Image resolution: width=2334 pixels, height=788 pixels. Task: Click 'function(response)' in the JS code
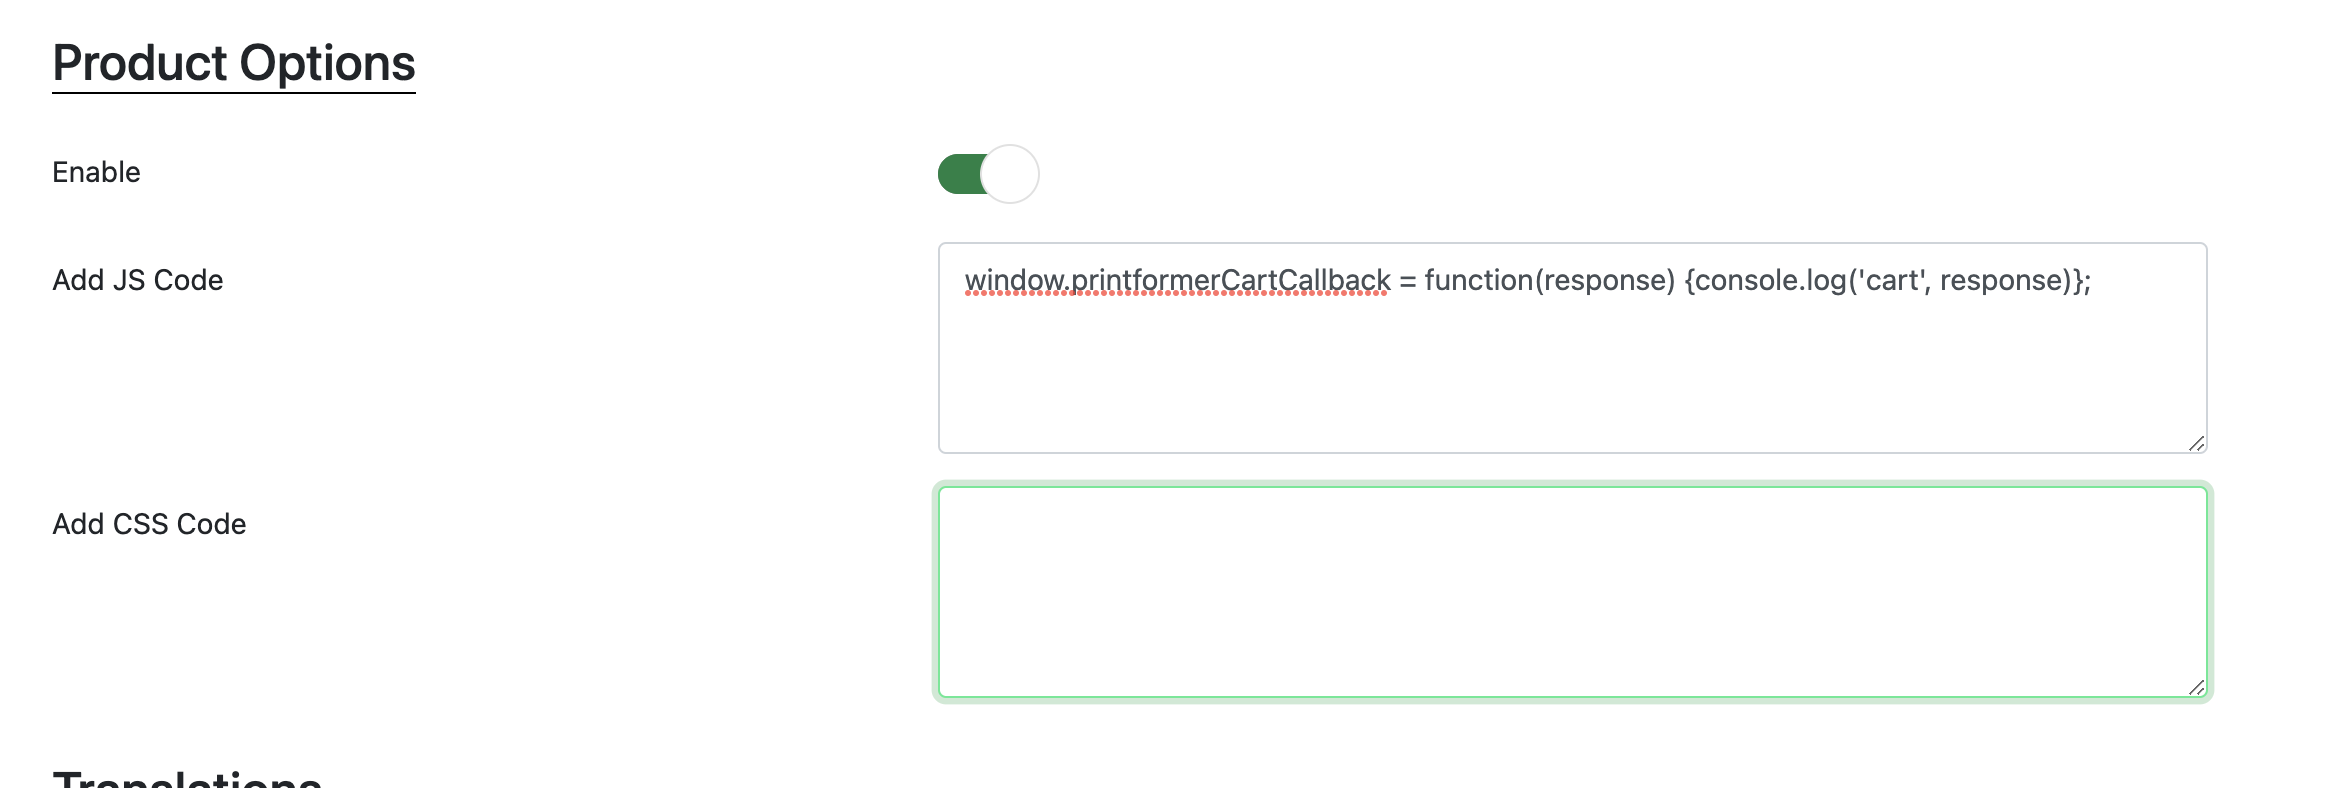click(x=1549, y=281)
